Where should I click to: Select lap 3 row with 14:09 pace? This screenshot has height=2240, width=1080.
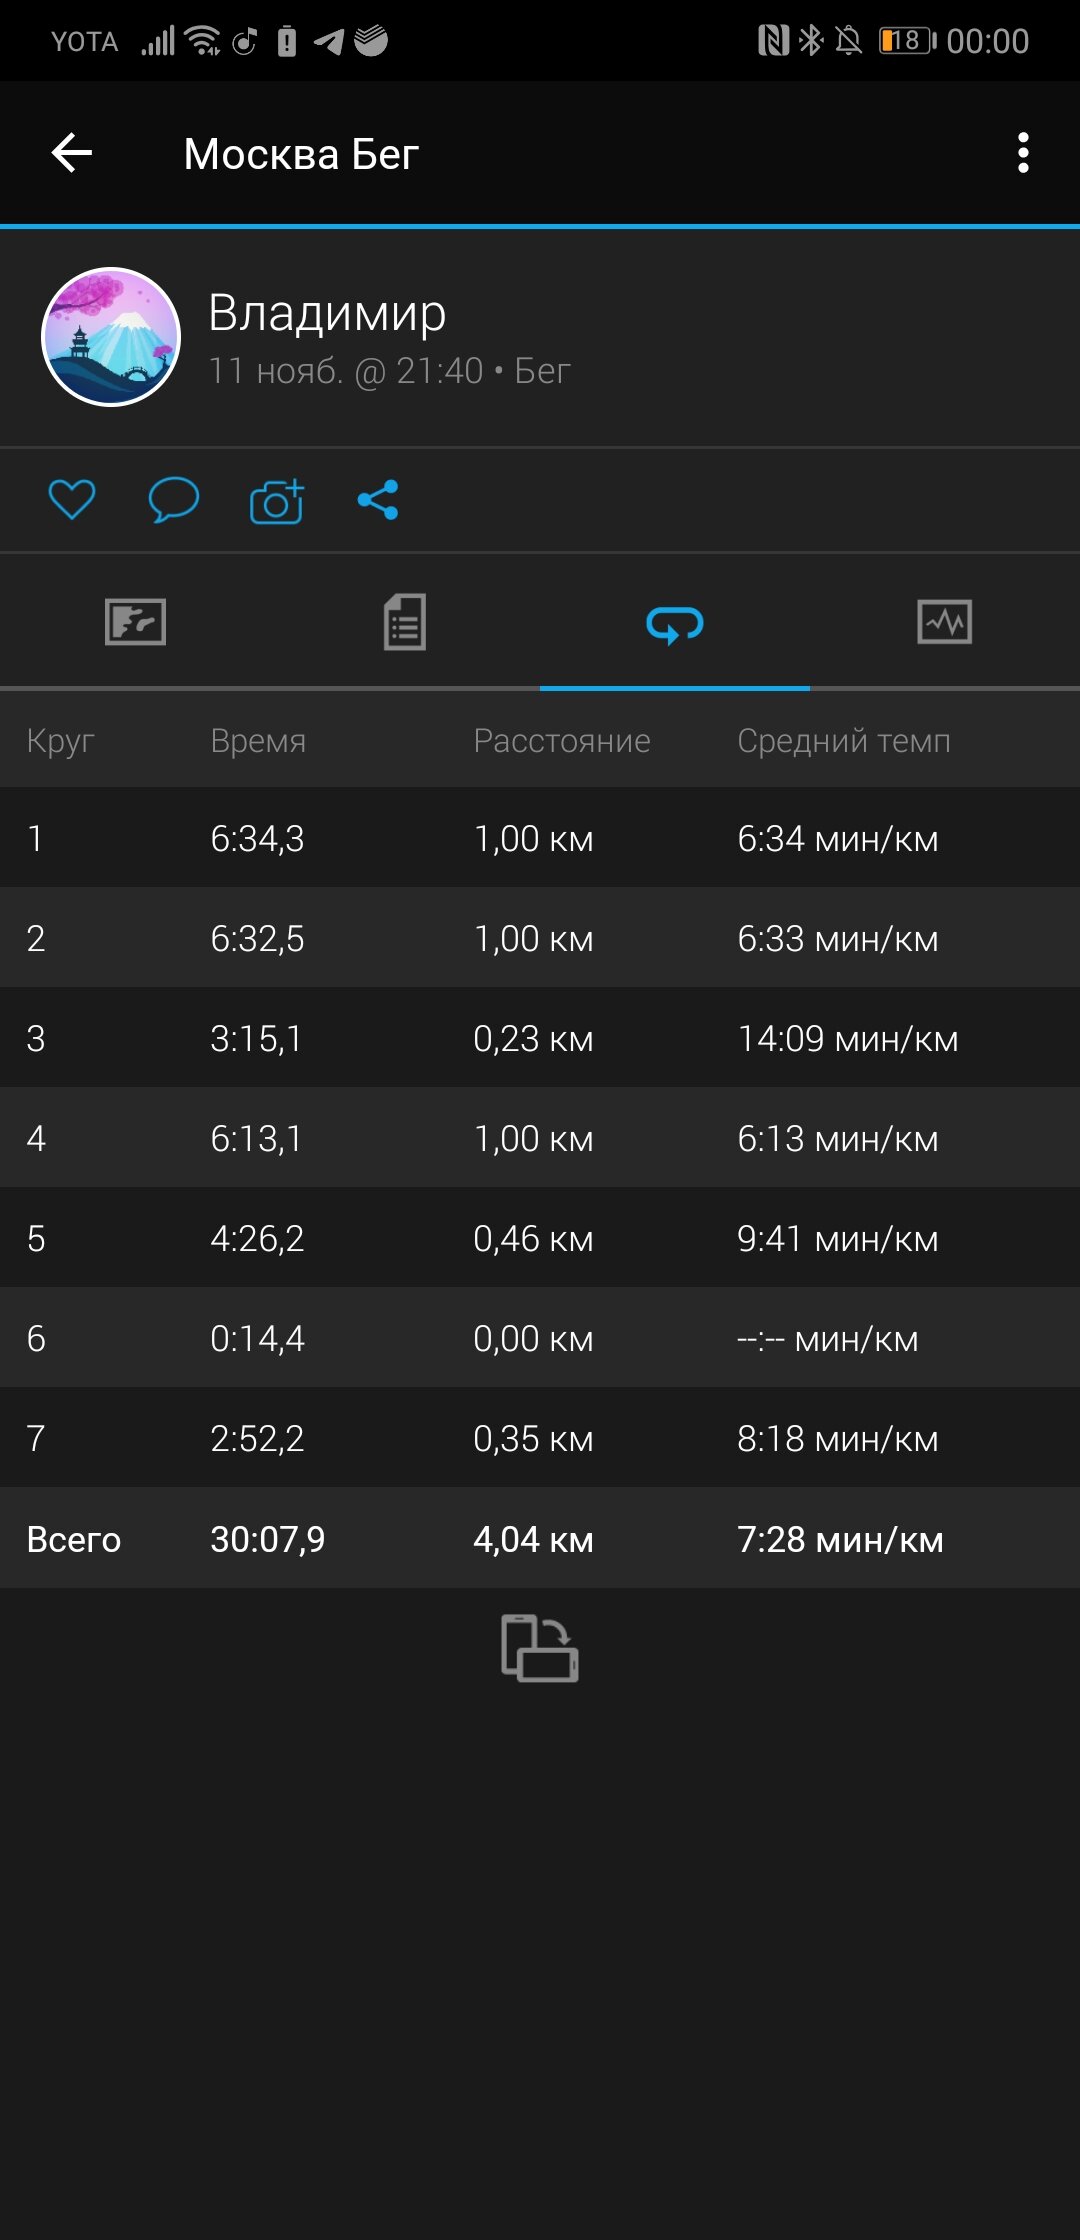point(540,1038)
